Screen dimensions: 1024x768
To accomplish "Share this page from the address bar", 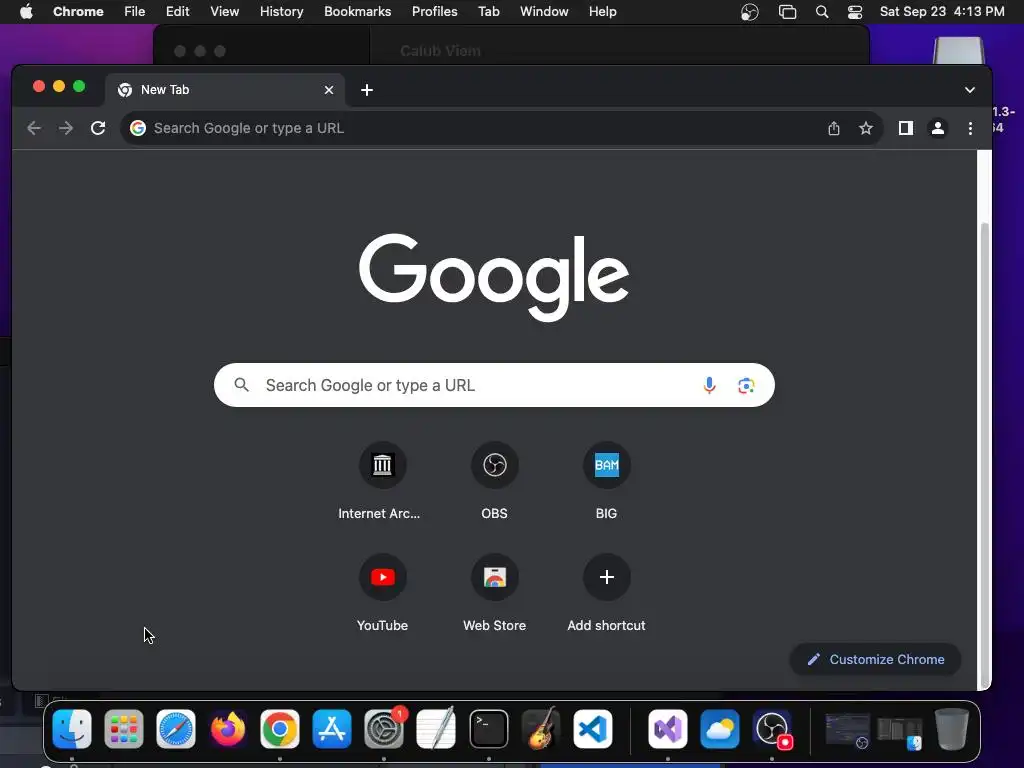I will (x=834, y=128).
